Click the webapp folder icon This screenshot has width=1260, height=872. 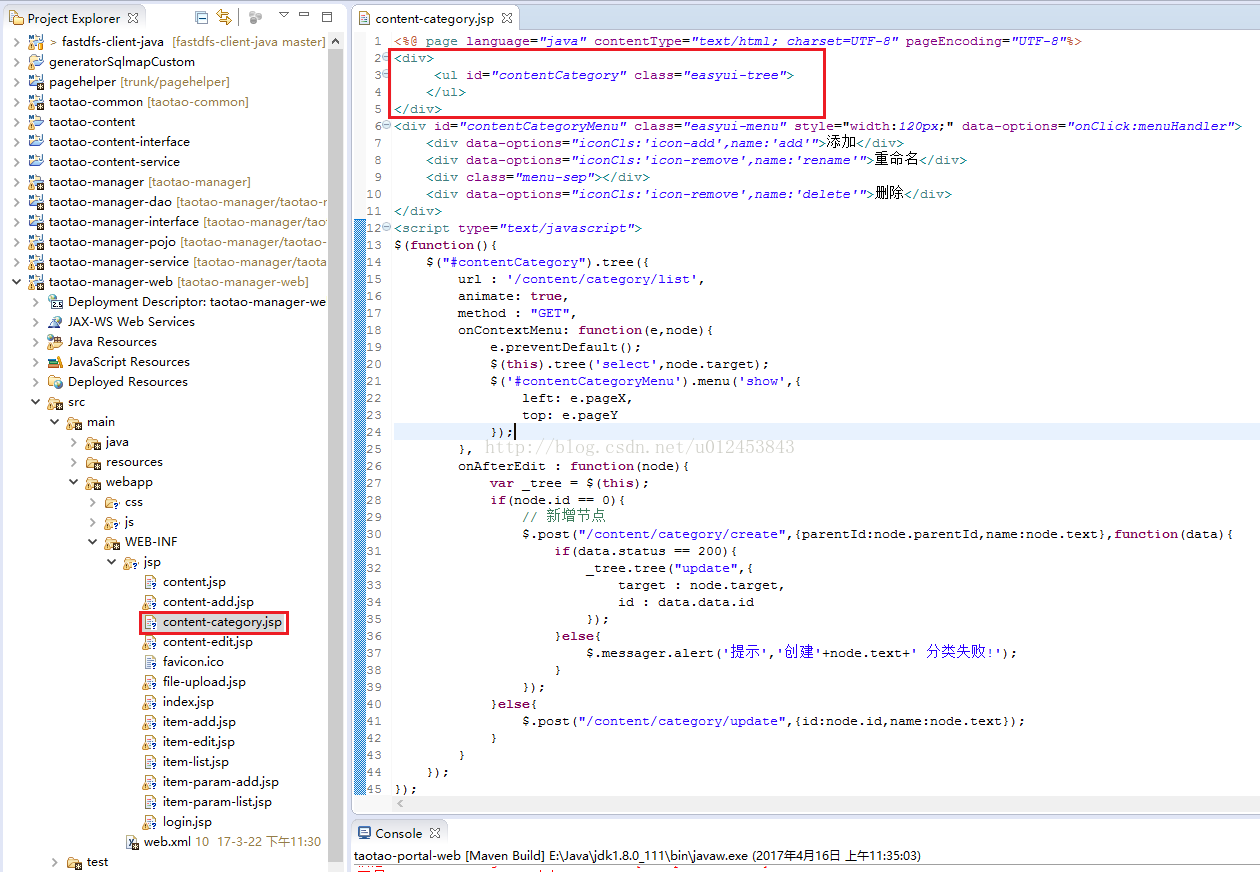[x=94, y=481]
